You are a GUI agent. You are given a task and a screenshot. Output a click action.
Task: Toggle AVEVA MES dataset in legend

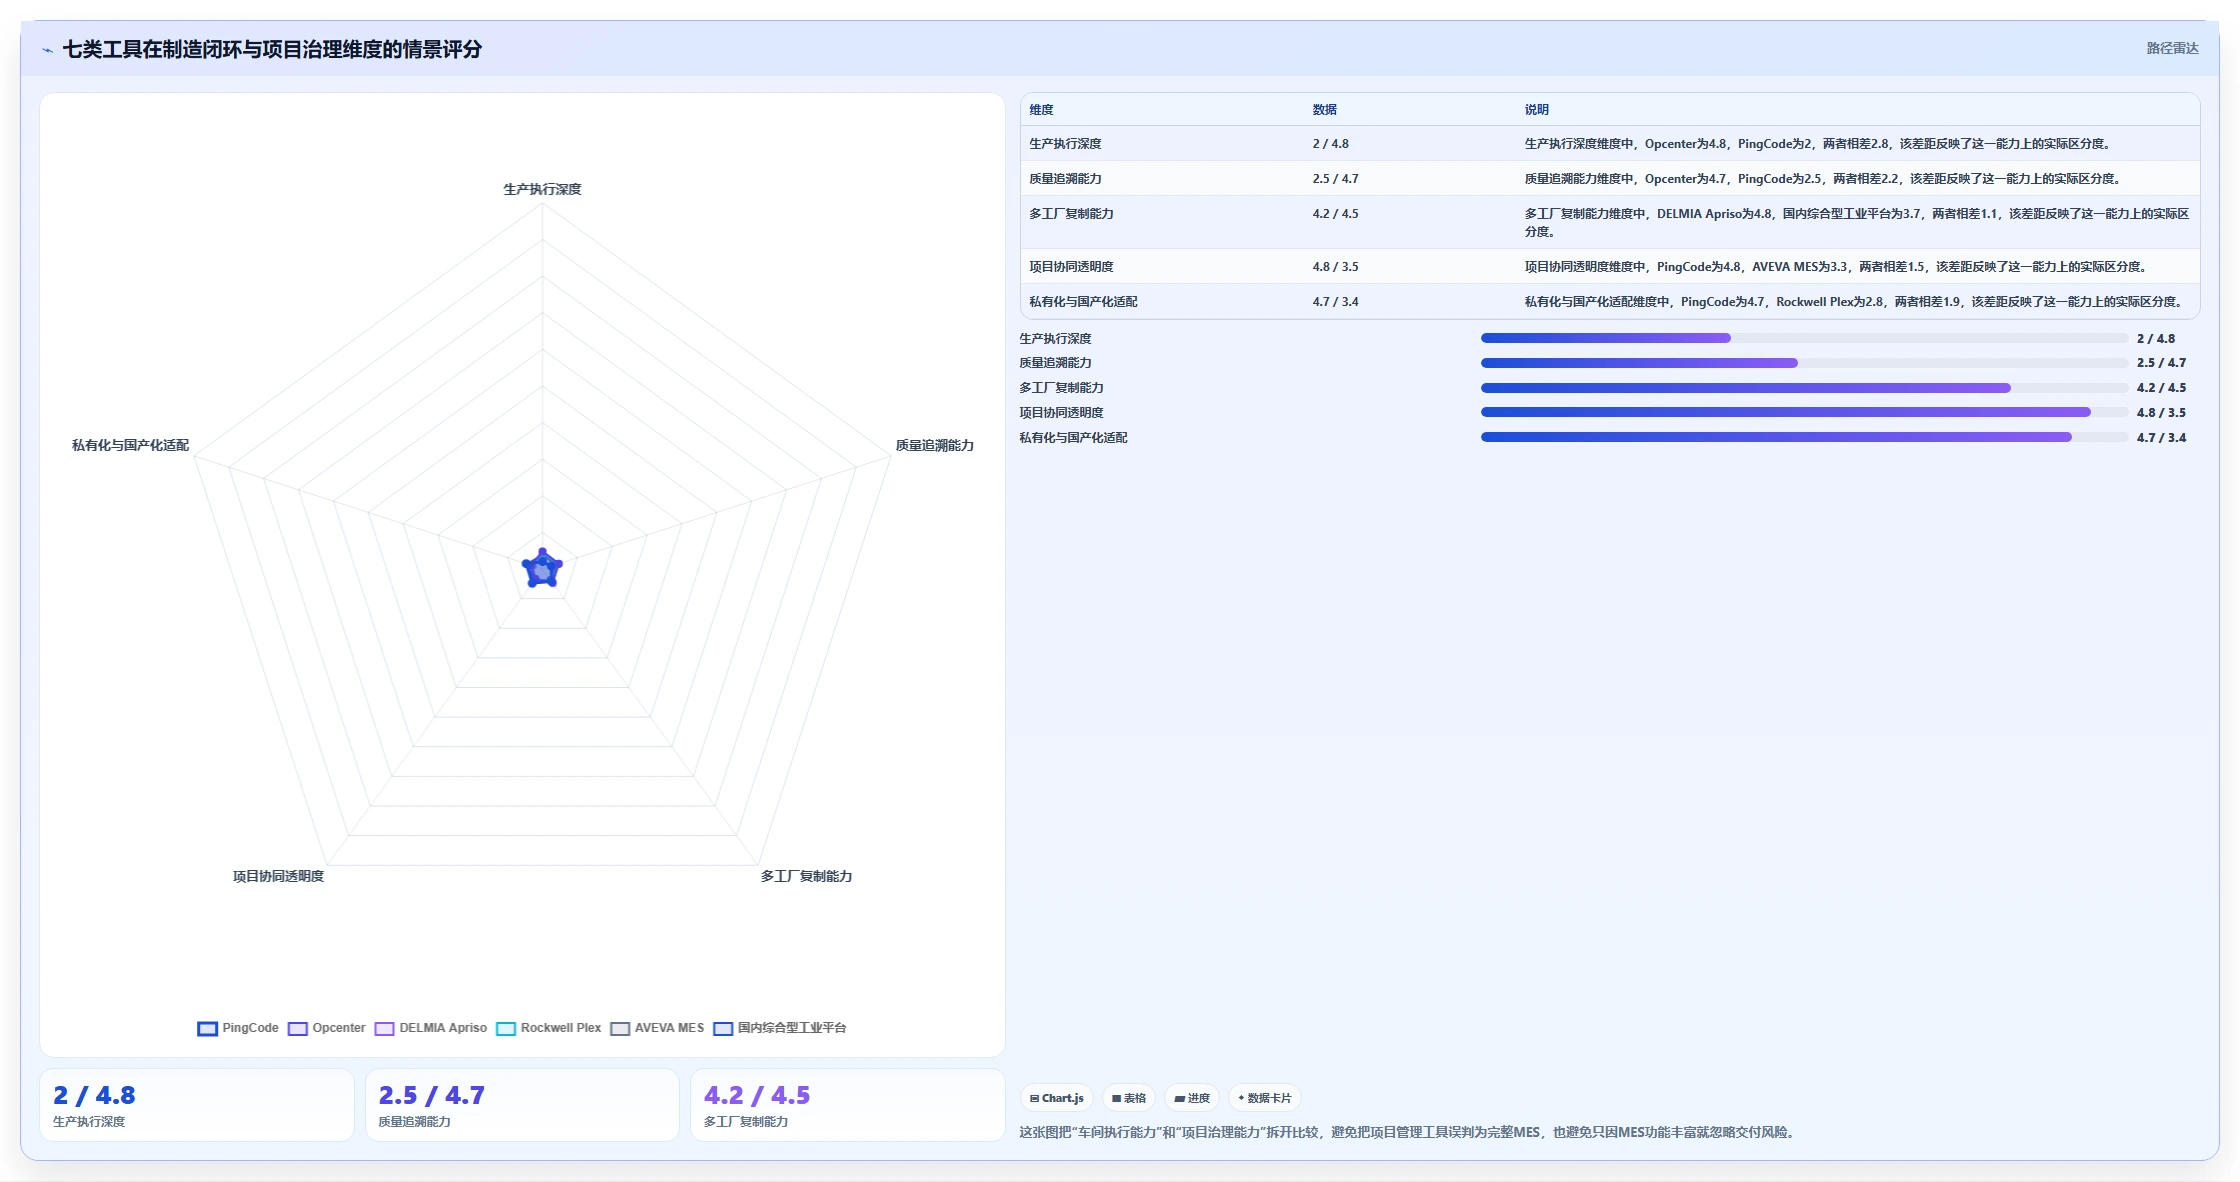tap(657, 1028)
